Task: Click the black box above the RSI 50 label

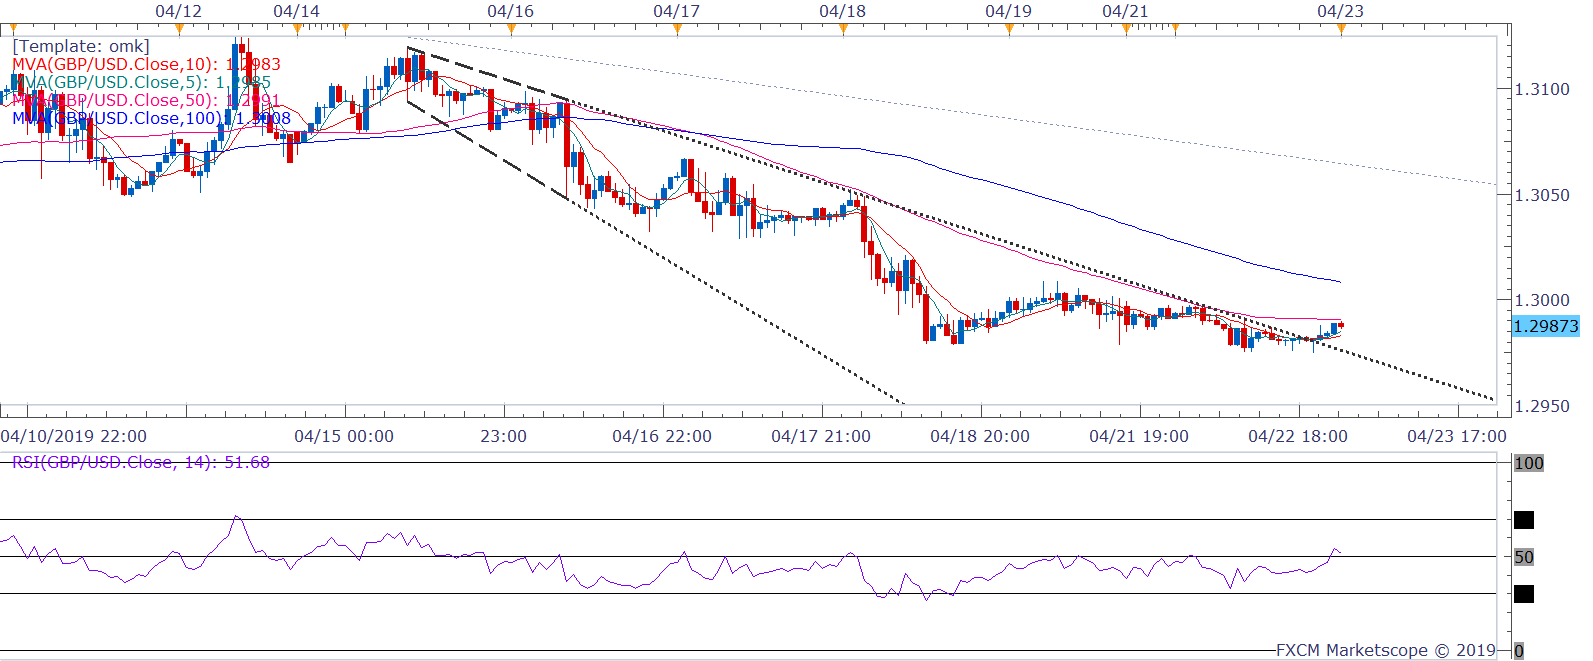Action: [x=1524, y=520]
